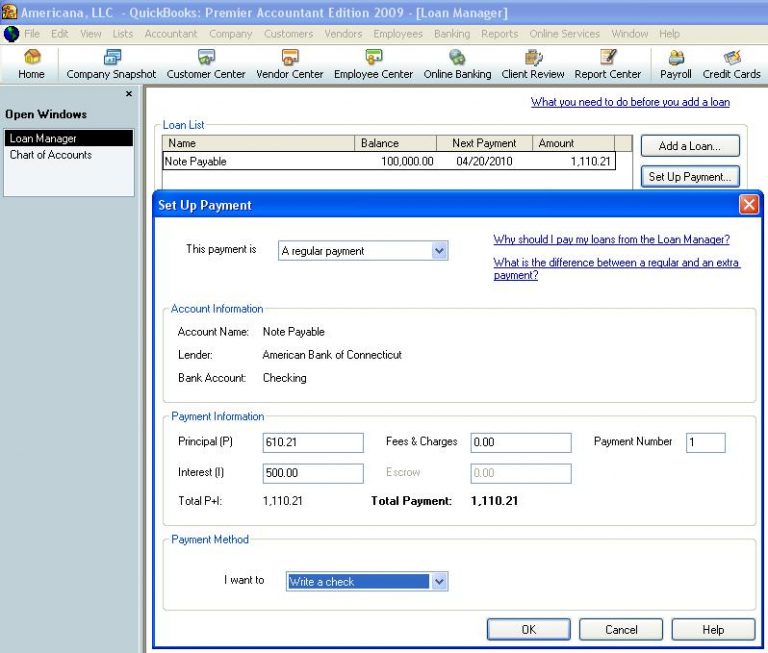768x653 pixels.
Task: Click the 04/20/2010 next payment cell
Action: pyautogui.click(x=484, y=161)
